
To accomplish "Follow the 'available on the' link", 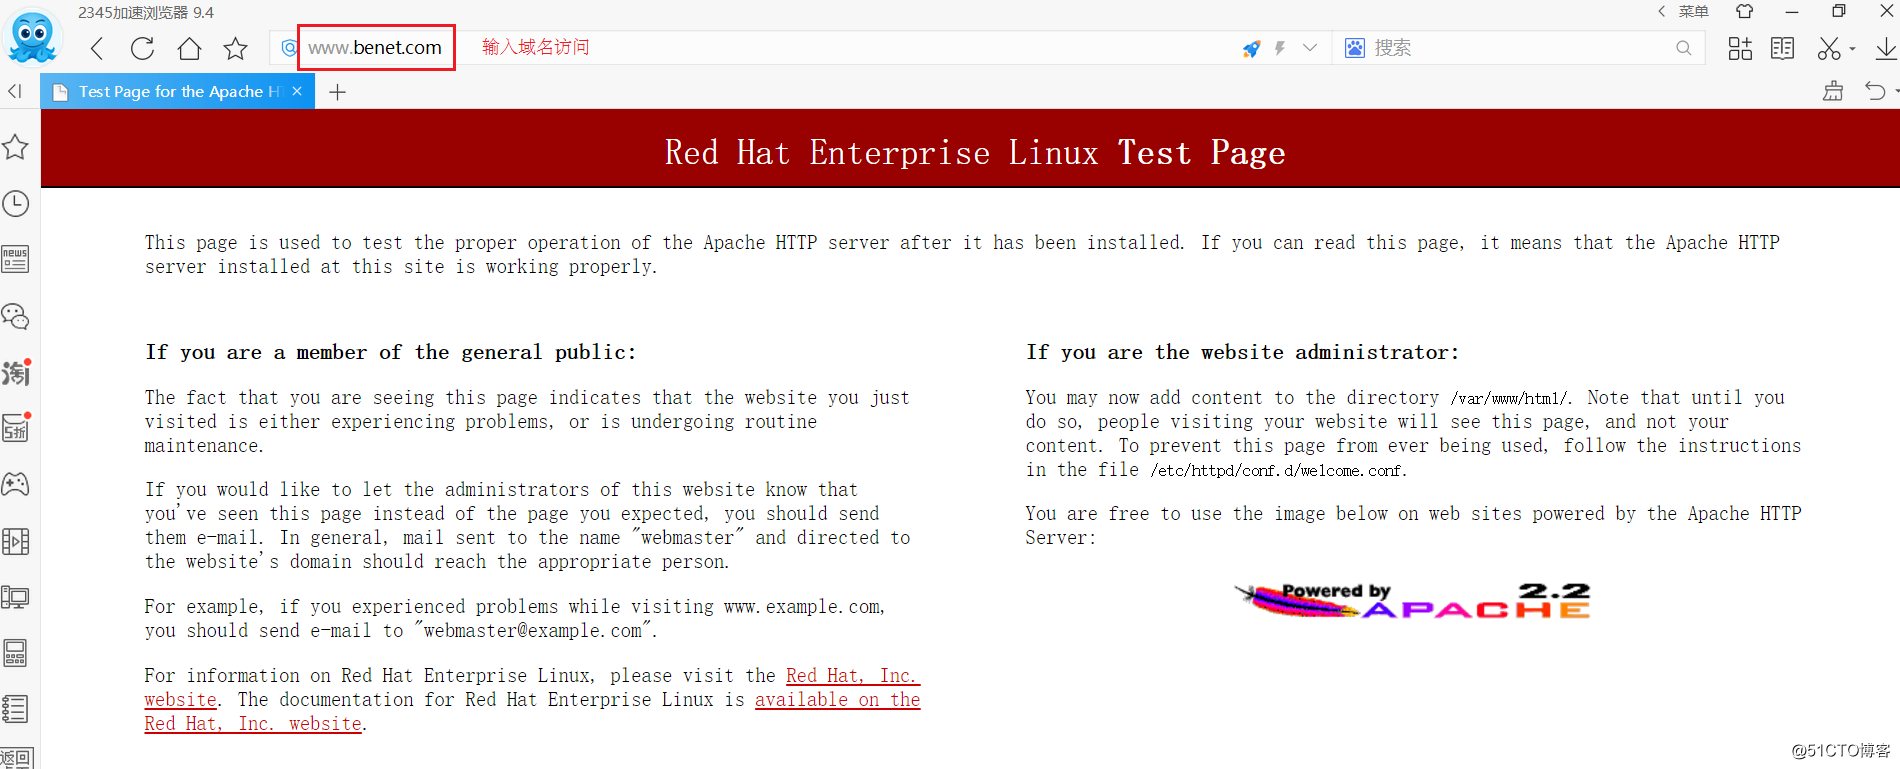I will click(837, 700).
